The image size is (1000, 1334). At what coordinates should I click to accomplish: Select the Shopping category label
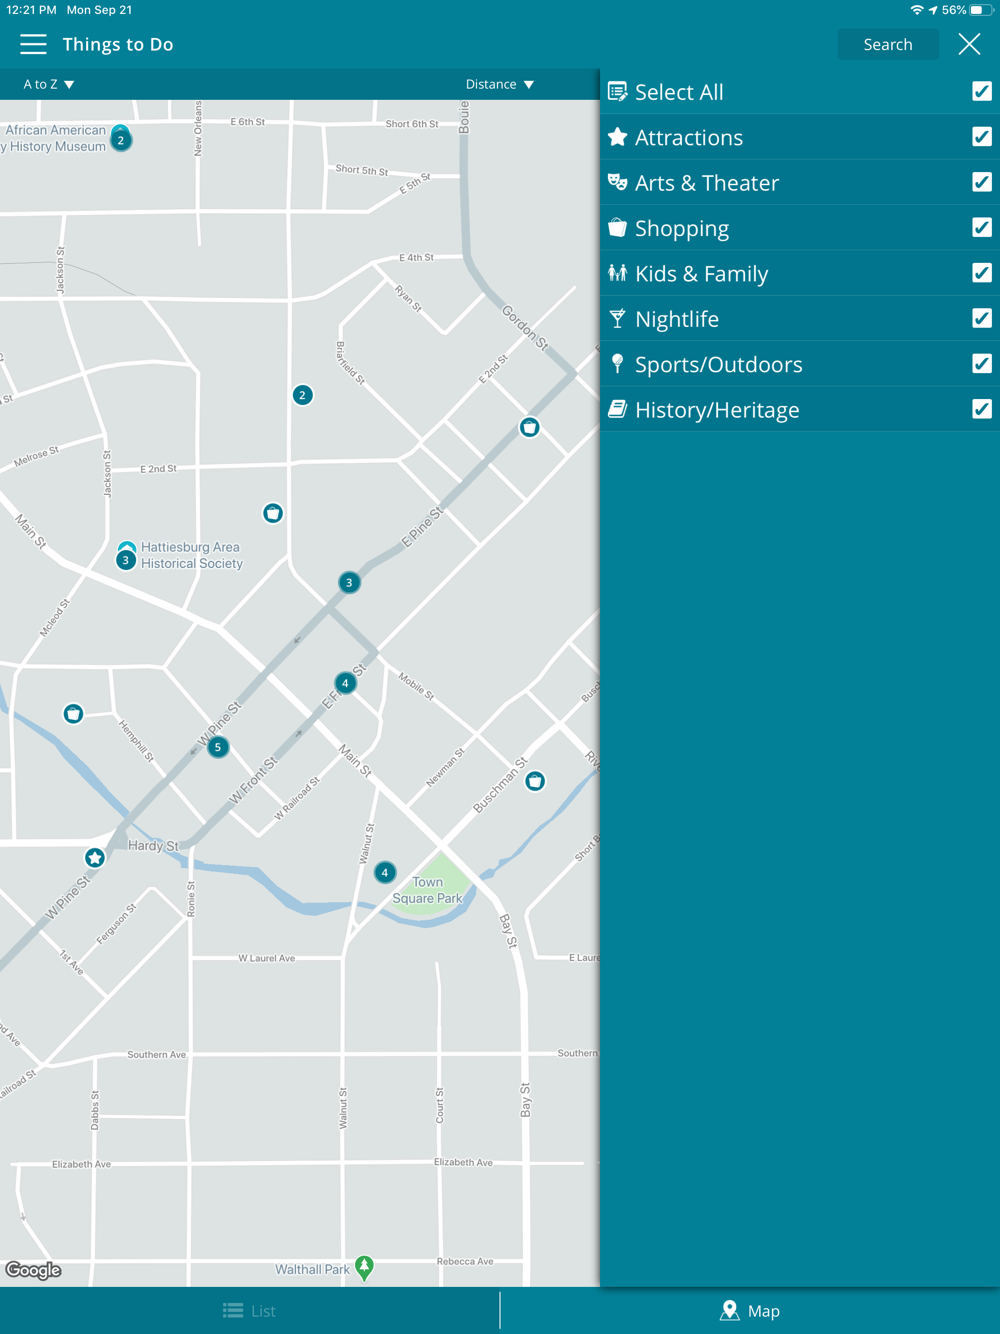682,229
